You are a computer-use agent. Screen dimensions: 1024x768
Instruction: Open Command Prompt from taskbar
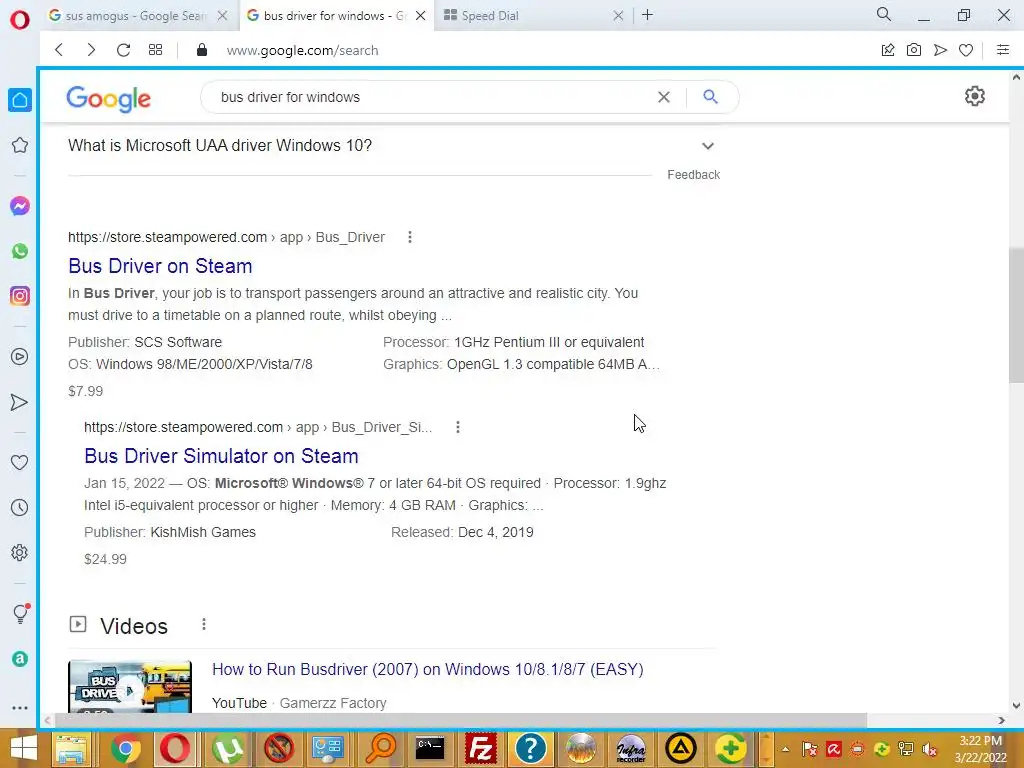(430, 748)
